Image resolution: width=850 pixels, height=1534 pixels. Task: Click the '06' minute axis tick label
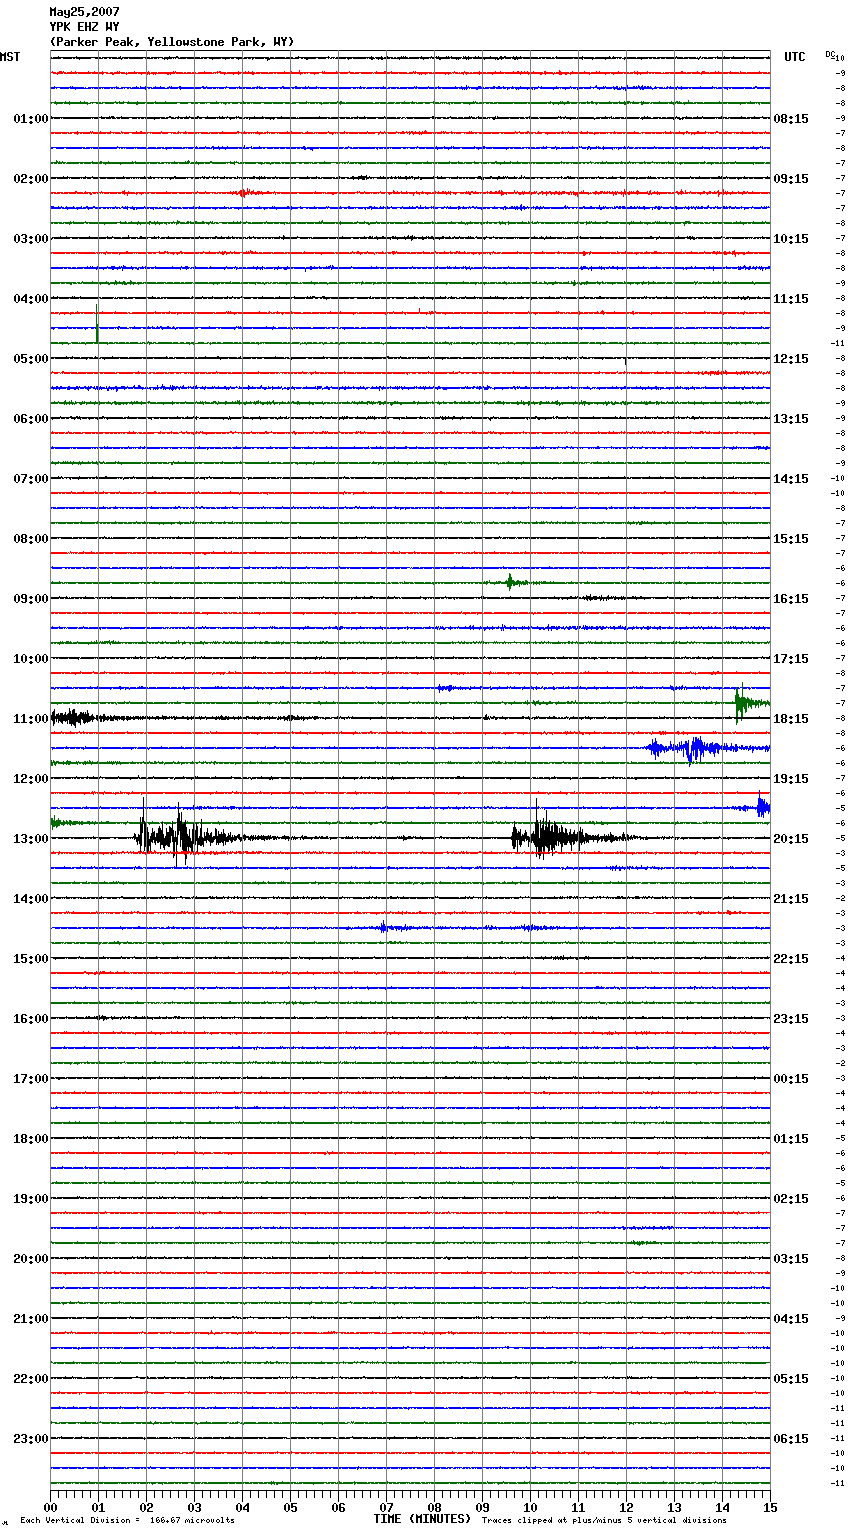[x=339, y=1507]
